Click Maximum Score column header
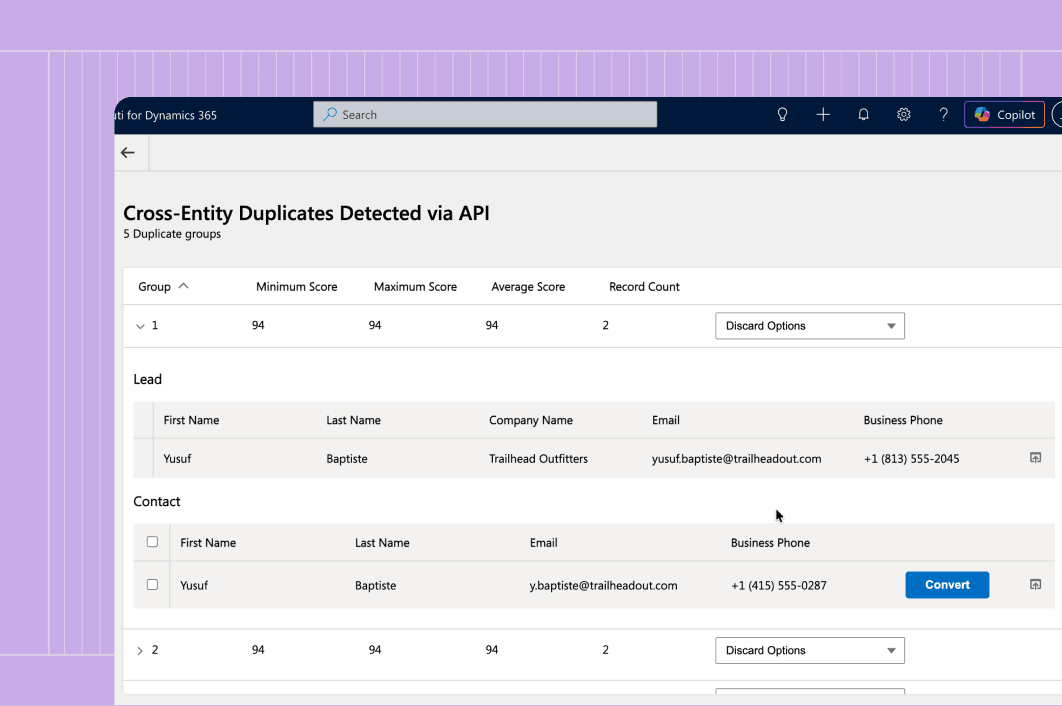 click(x=415, y=287)
